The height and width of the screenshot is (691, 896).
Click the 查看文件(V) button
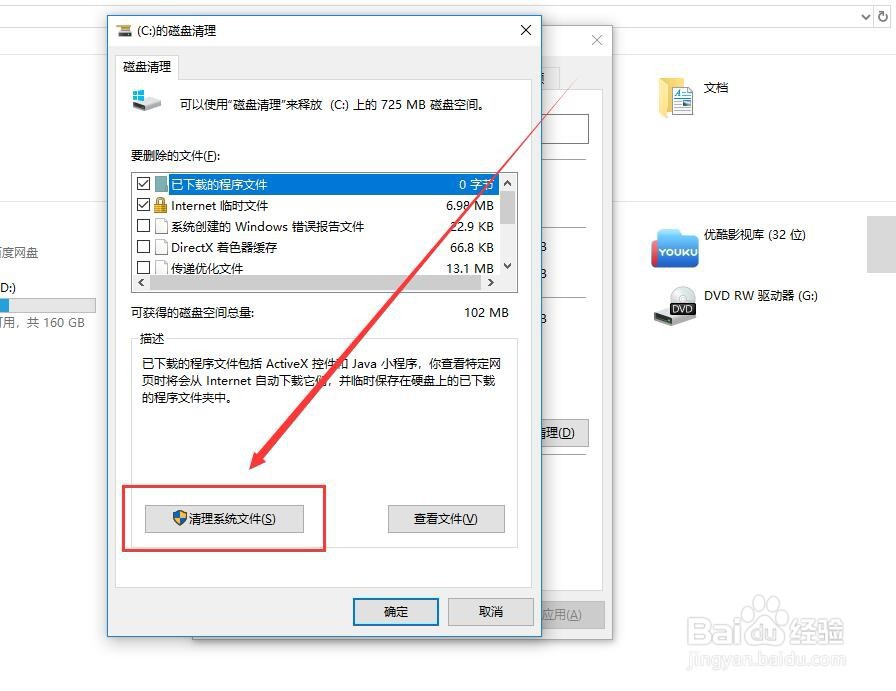click(446, 518)
